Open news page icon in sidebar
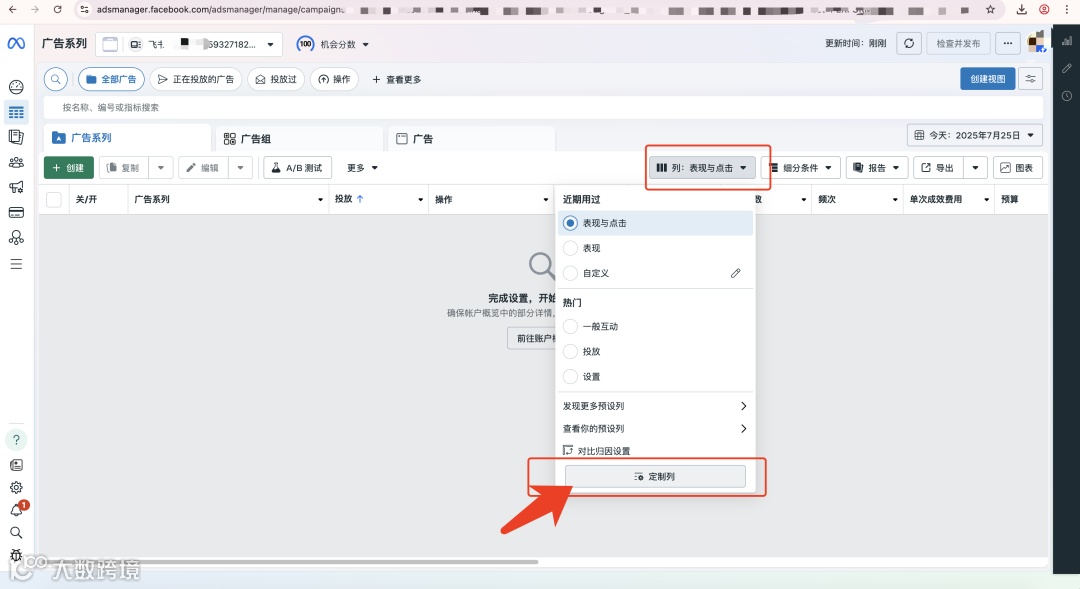1080x589 pixels. [x=16, y=465]
